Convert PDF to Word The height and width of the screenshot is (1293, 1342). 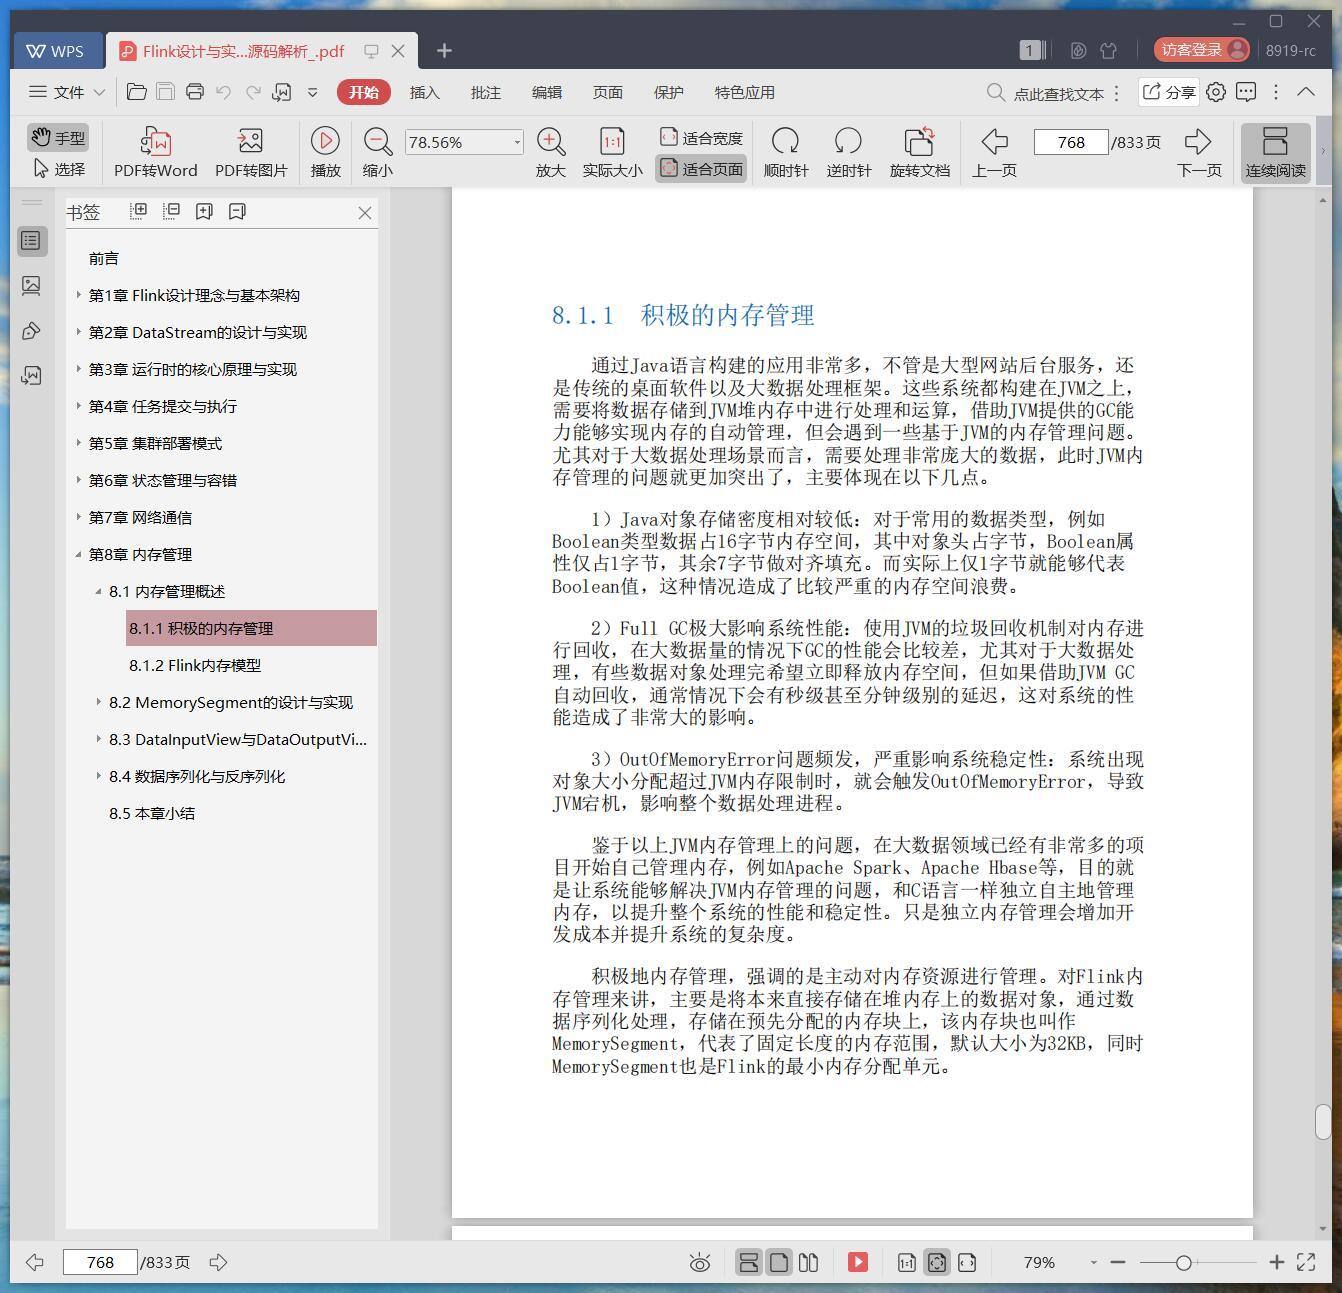156,152
